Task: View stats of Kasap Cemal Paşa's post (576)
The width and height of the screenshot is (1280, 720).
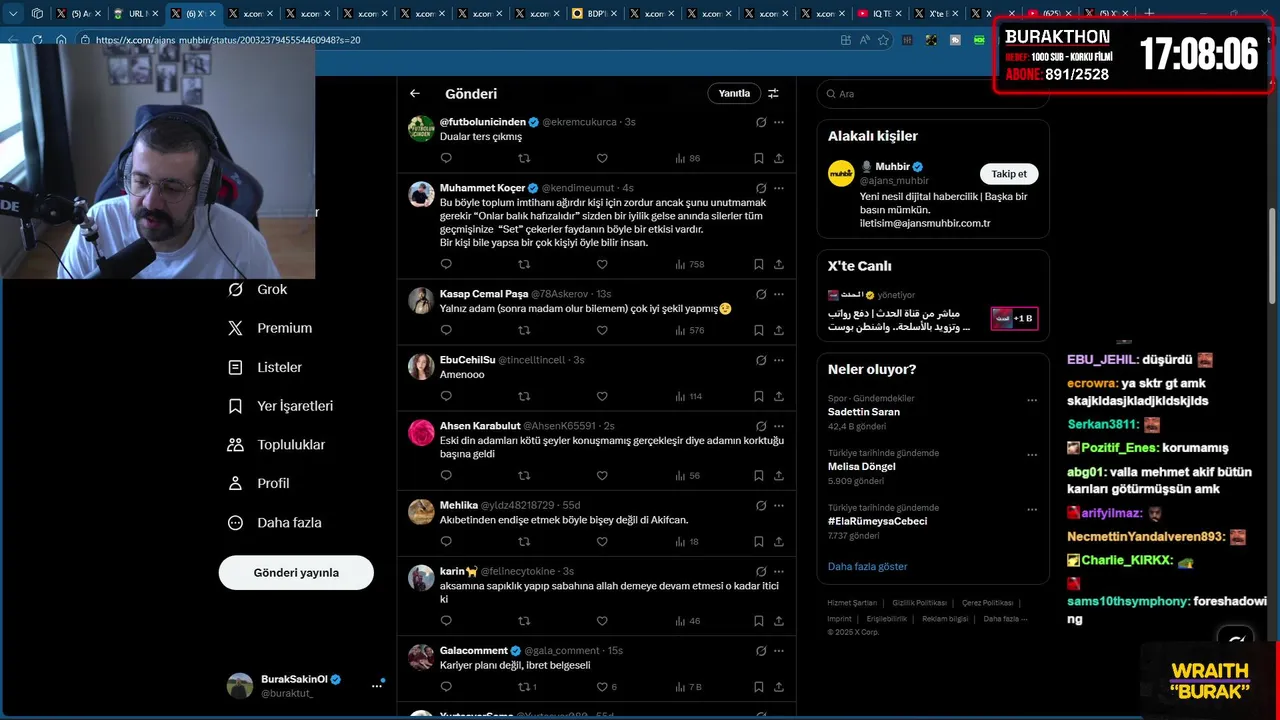Action: tap(690, 330)
